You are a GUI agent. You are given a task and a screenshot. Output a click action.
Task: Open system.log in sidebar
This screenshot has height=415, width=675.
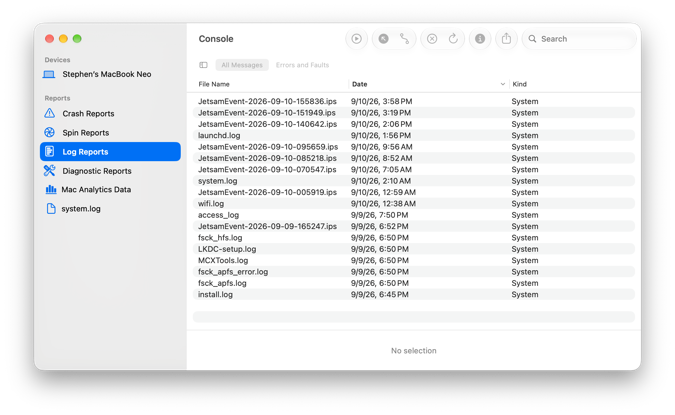coord(110,209)
